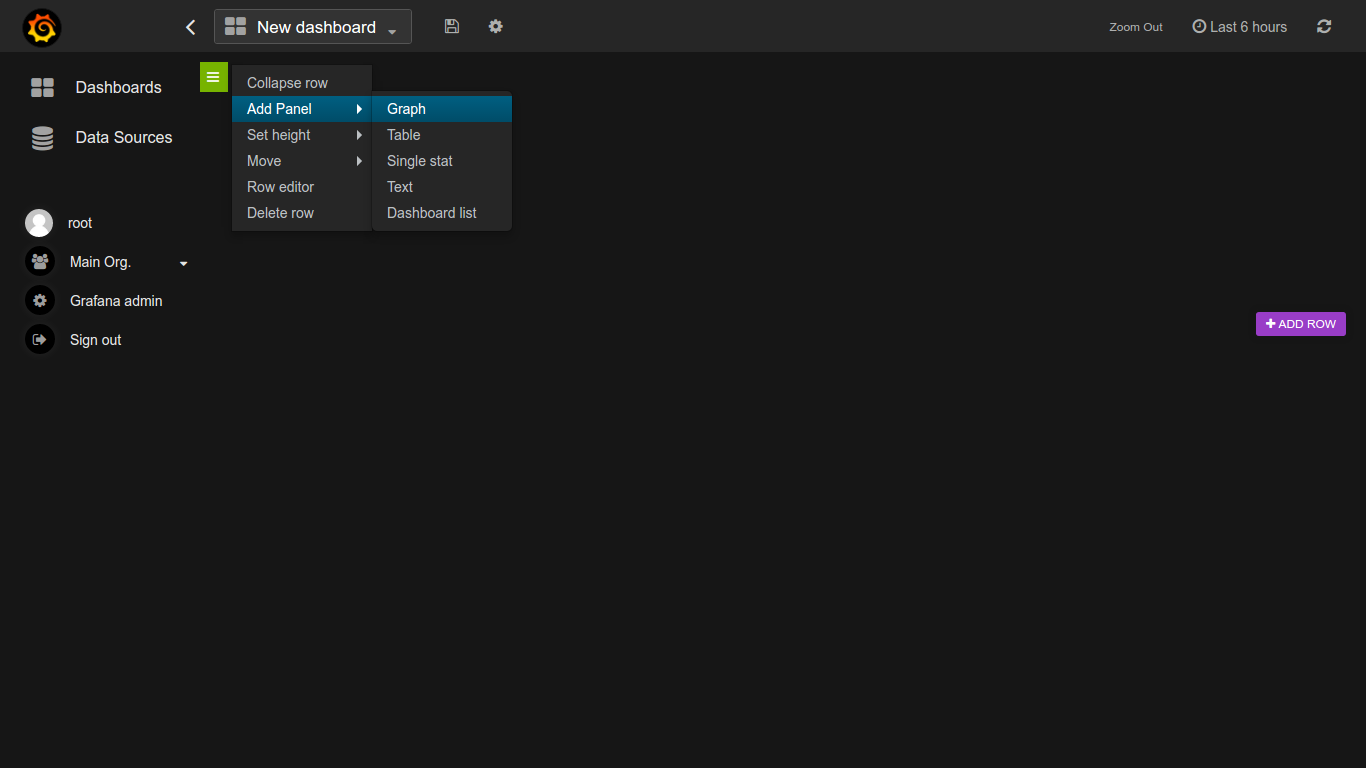Click the purple ADD ROW button
Image resolution: width=1366 pixels, height=768 pixels.
coord(1301,324)
